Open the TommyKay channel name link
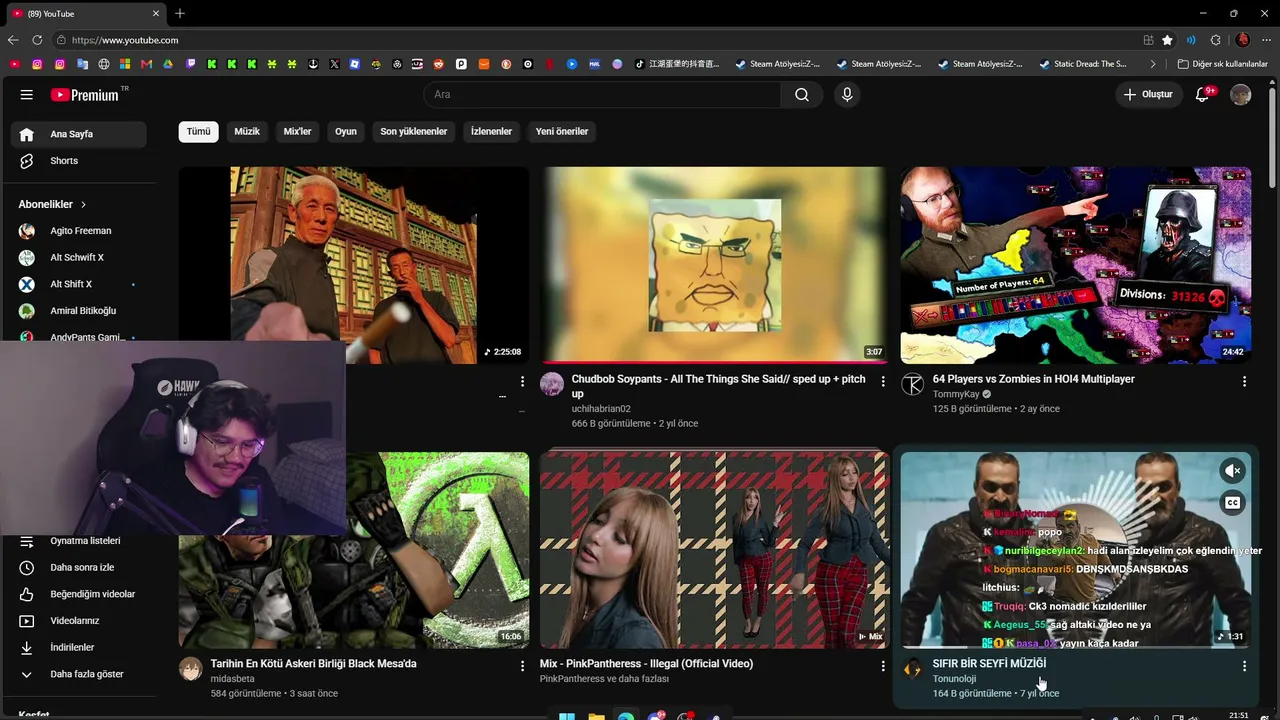Viewport: 1280px width, 720px height. (957, 394)
